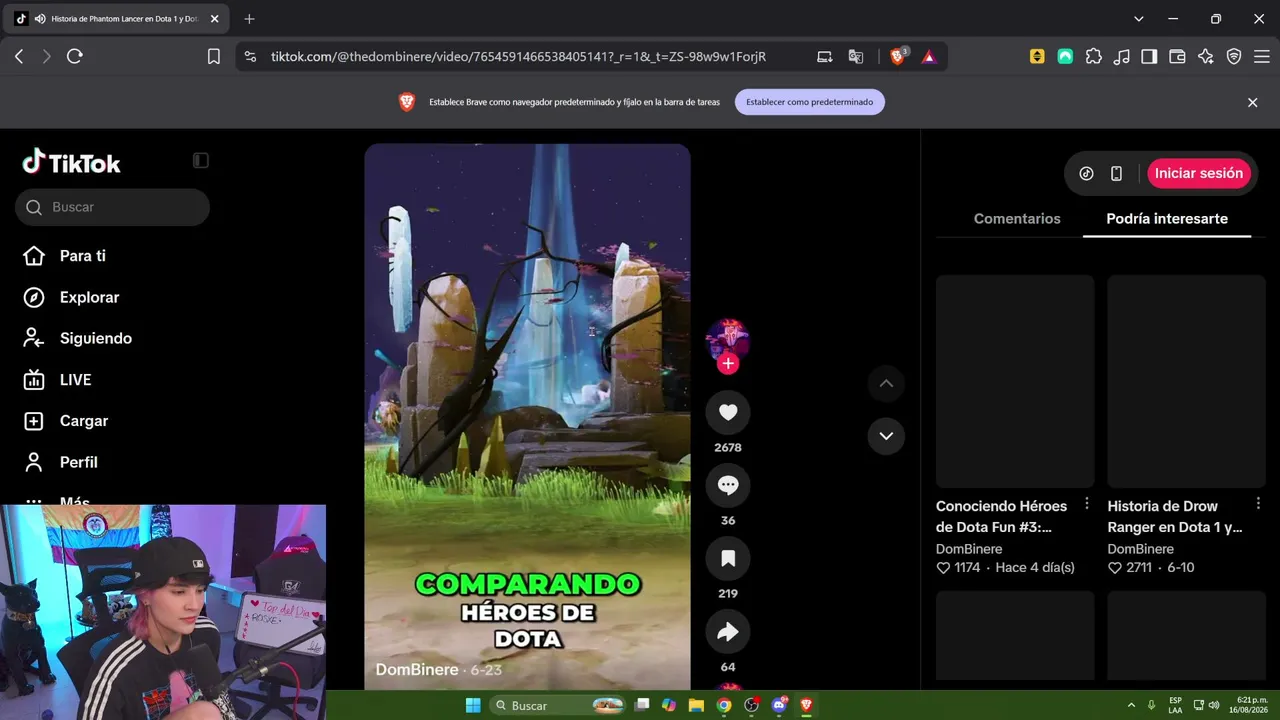
Task: Open Discord from the taskbar
Action: pos(780,705)
